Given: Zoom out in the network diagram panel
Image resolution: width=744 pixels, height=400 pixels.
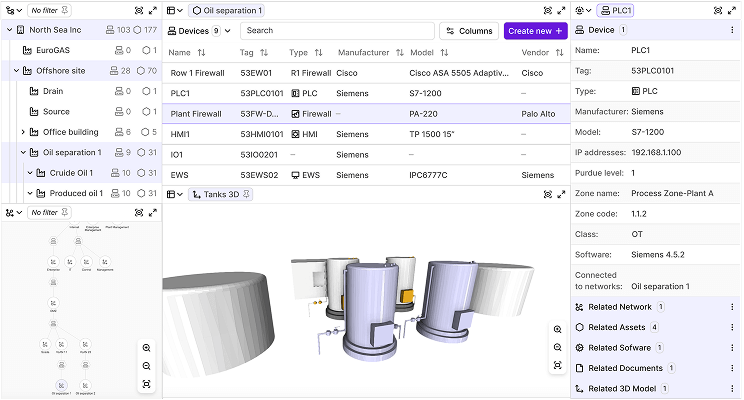Looking at the screenshot, I should [x=147, y=365].
